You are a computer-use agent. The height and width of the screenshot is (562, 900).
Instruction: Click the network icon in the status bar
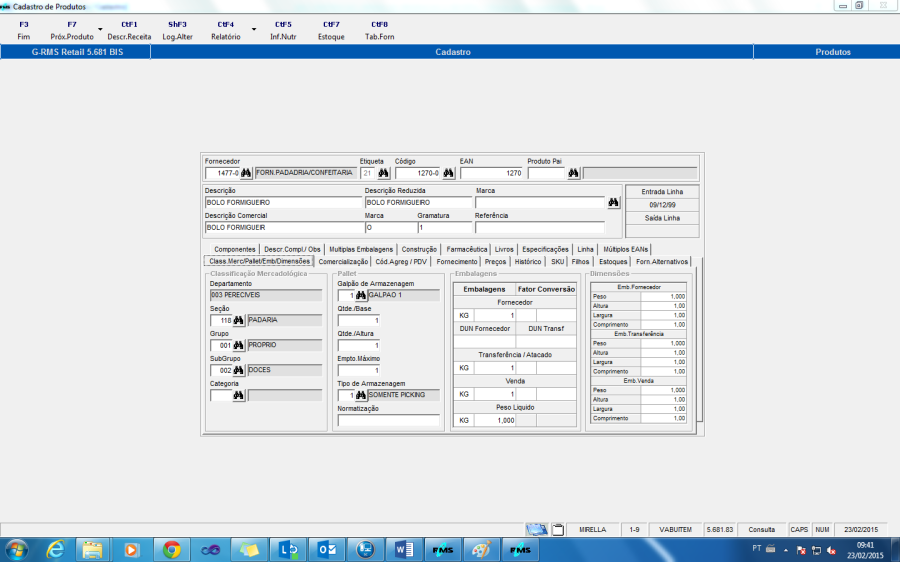[537, 529]
